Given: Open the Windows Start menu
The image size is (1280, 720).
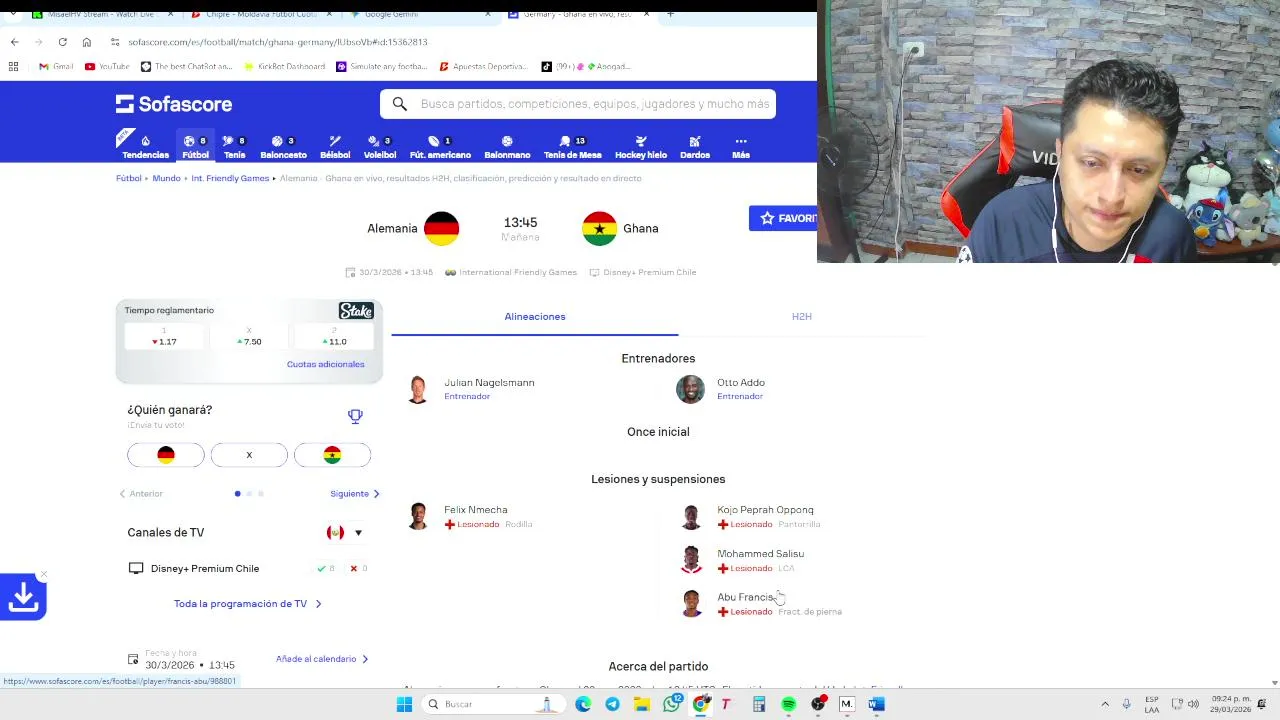Looking at the screenshot, I should coord(404,704).
